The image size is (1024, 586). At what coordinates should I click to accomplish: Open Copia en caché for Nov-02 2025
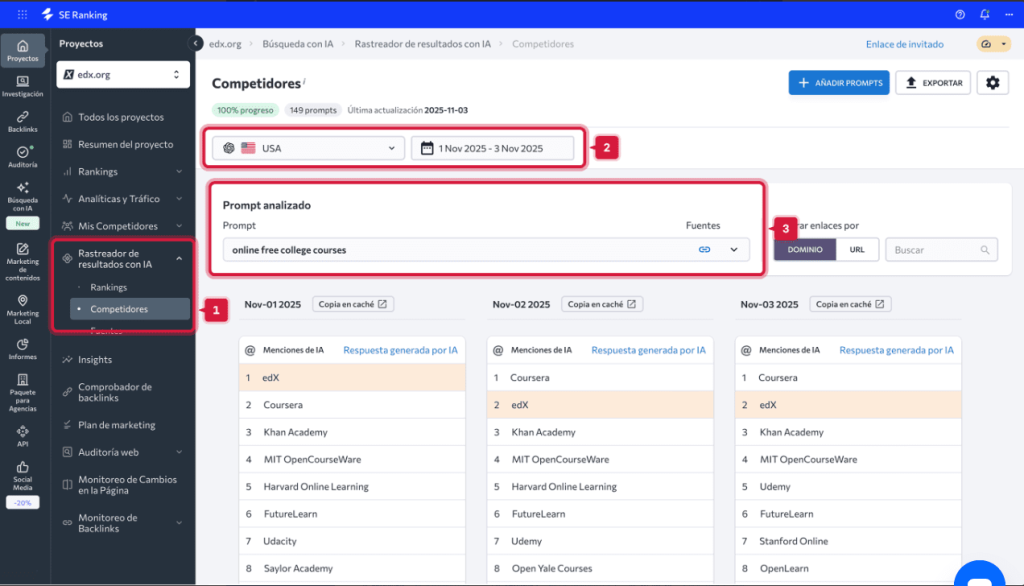pyautogui.click(x=601, y=304)
